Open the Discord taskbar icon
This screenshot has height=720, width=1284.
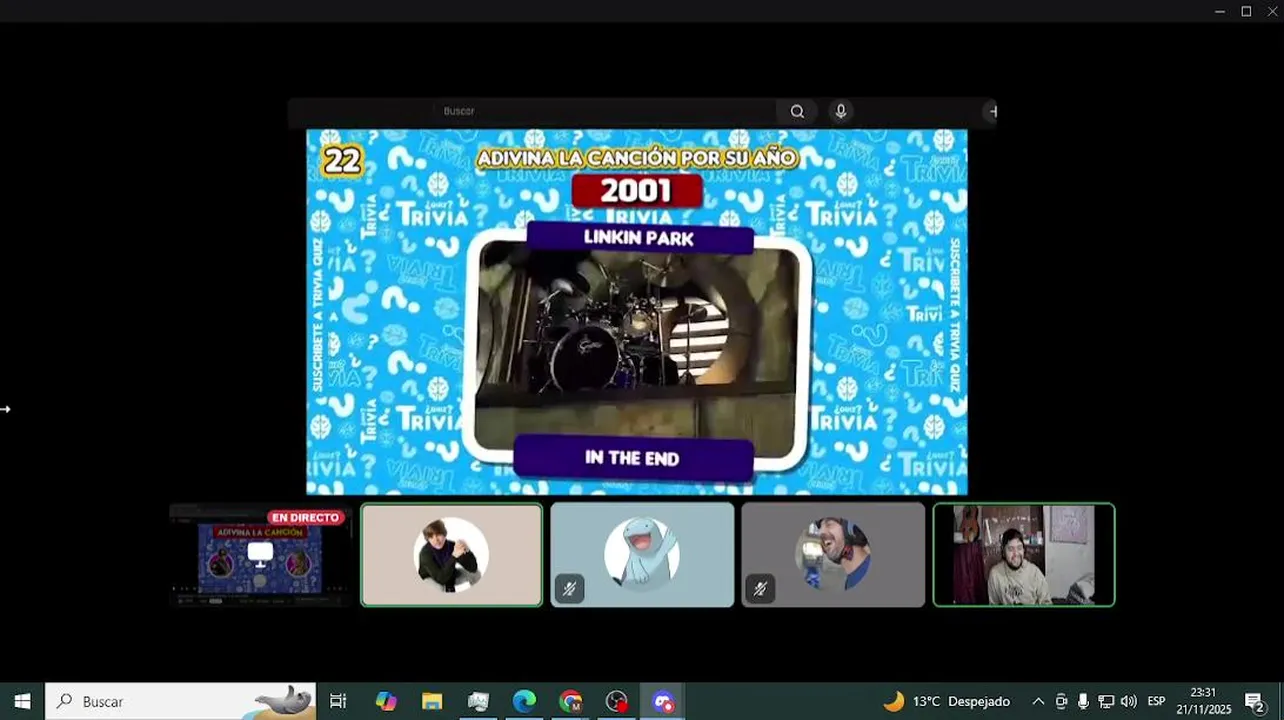coord(663,701)
